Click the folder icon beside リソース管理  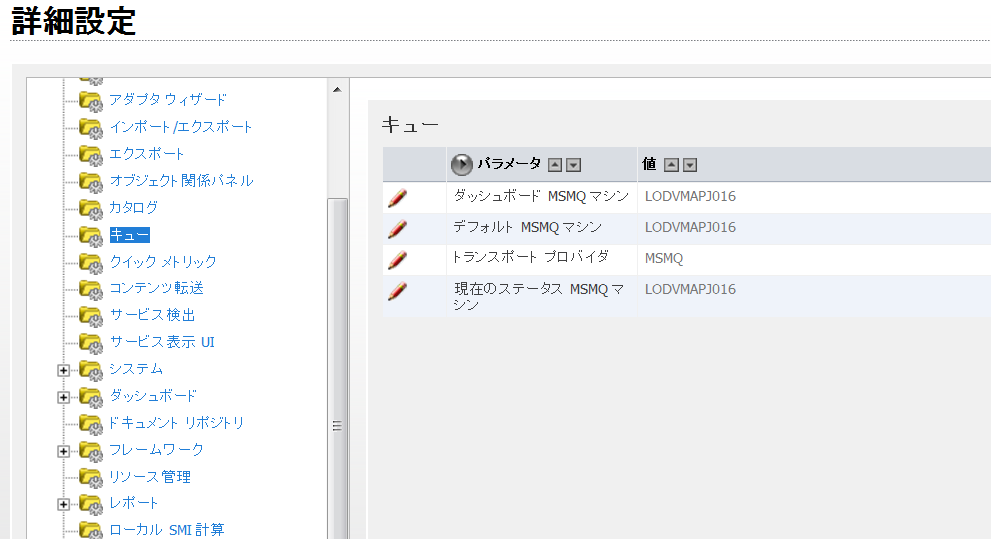[91, 478]
